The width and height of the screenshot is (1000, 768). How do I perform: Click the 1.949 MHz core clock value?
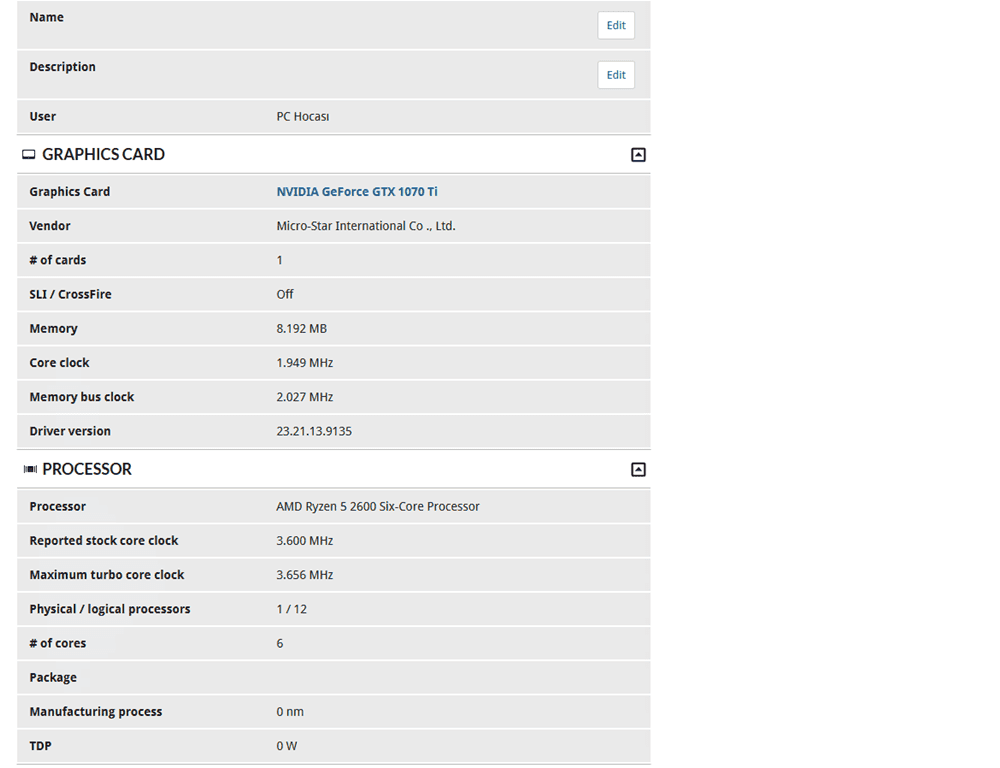pos(305,363)
